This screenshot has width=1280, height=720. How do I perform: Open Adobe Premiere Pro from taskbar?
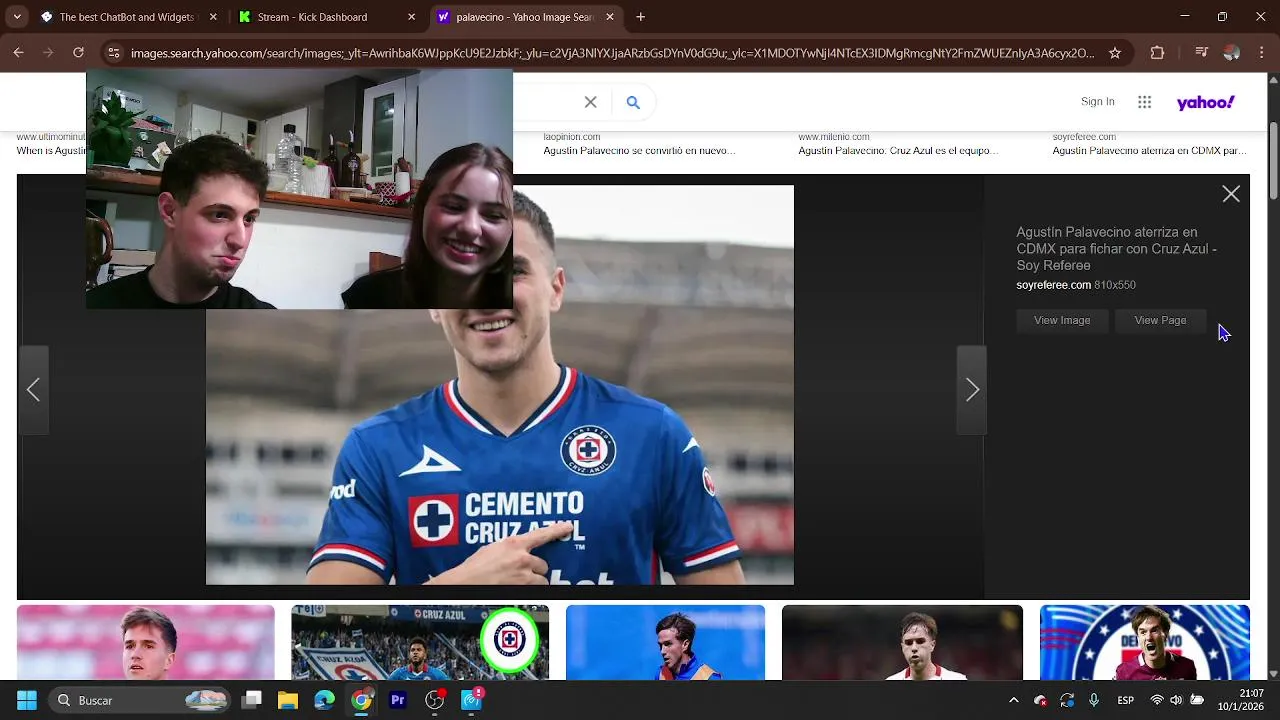(x=398, y=700)
